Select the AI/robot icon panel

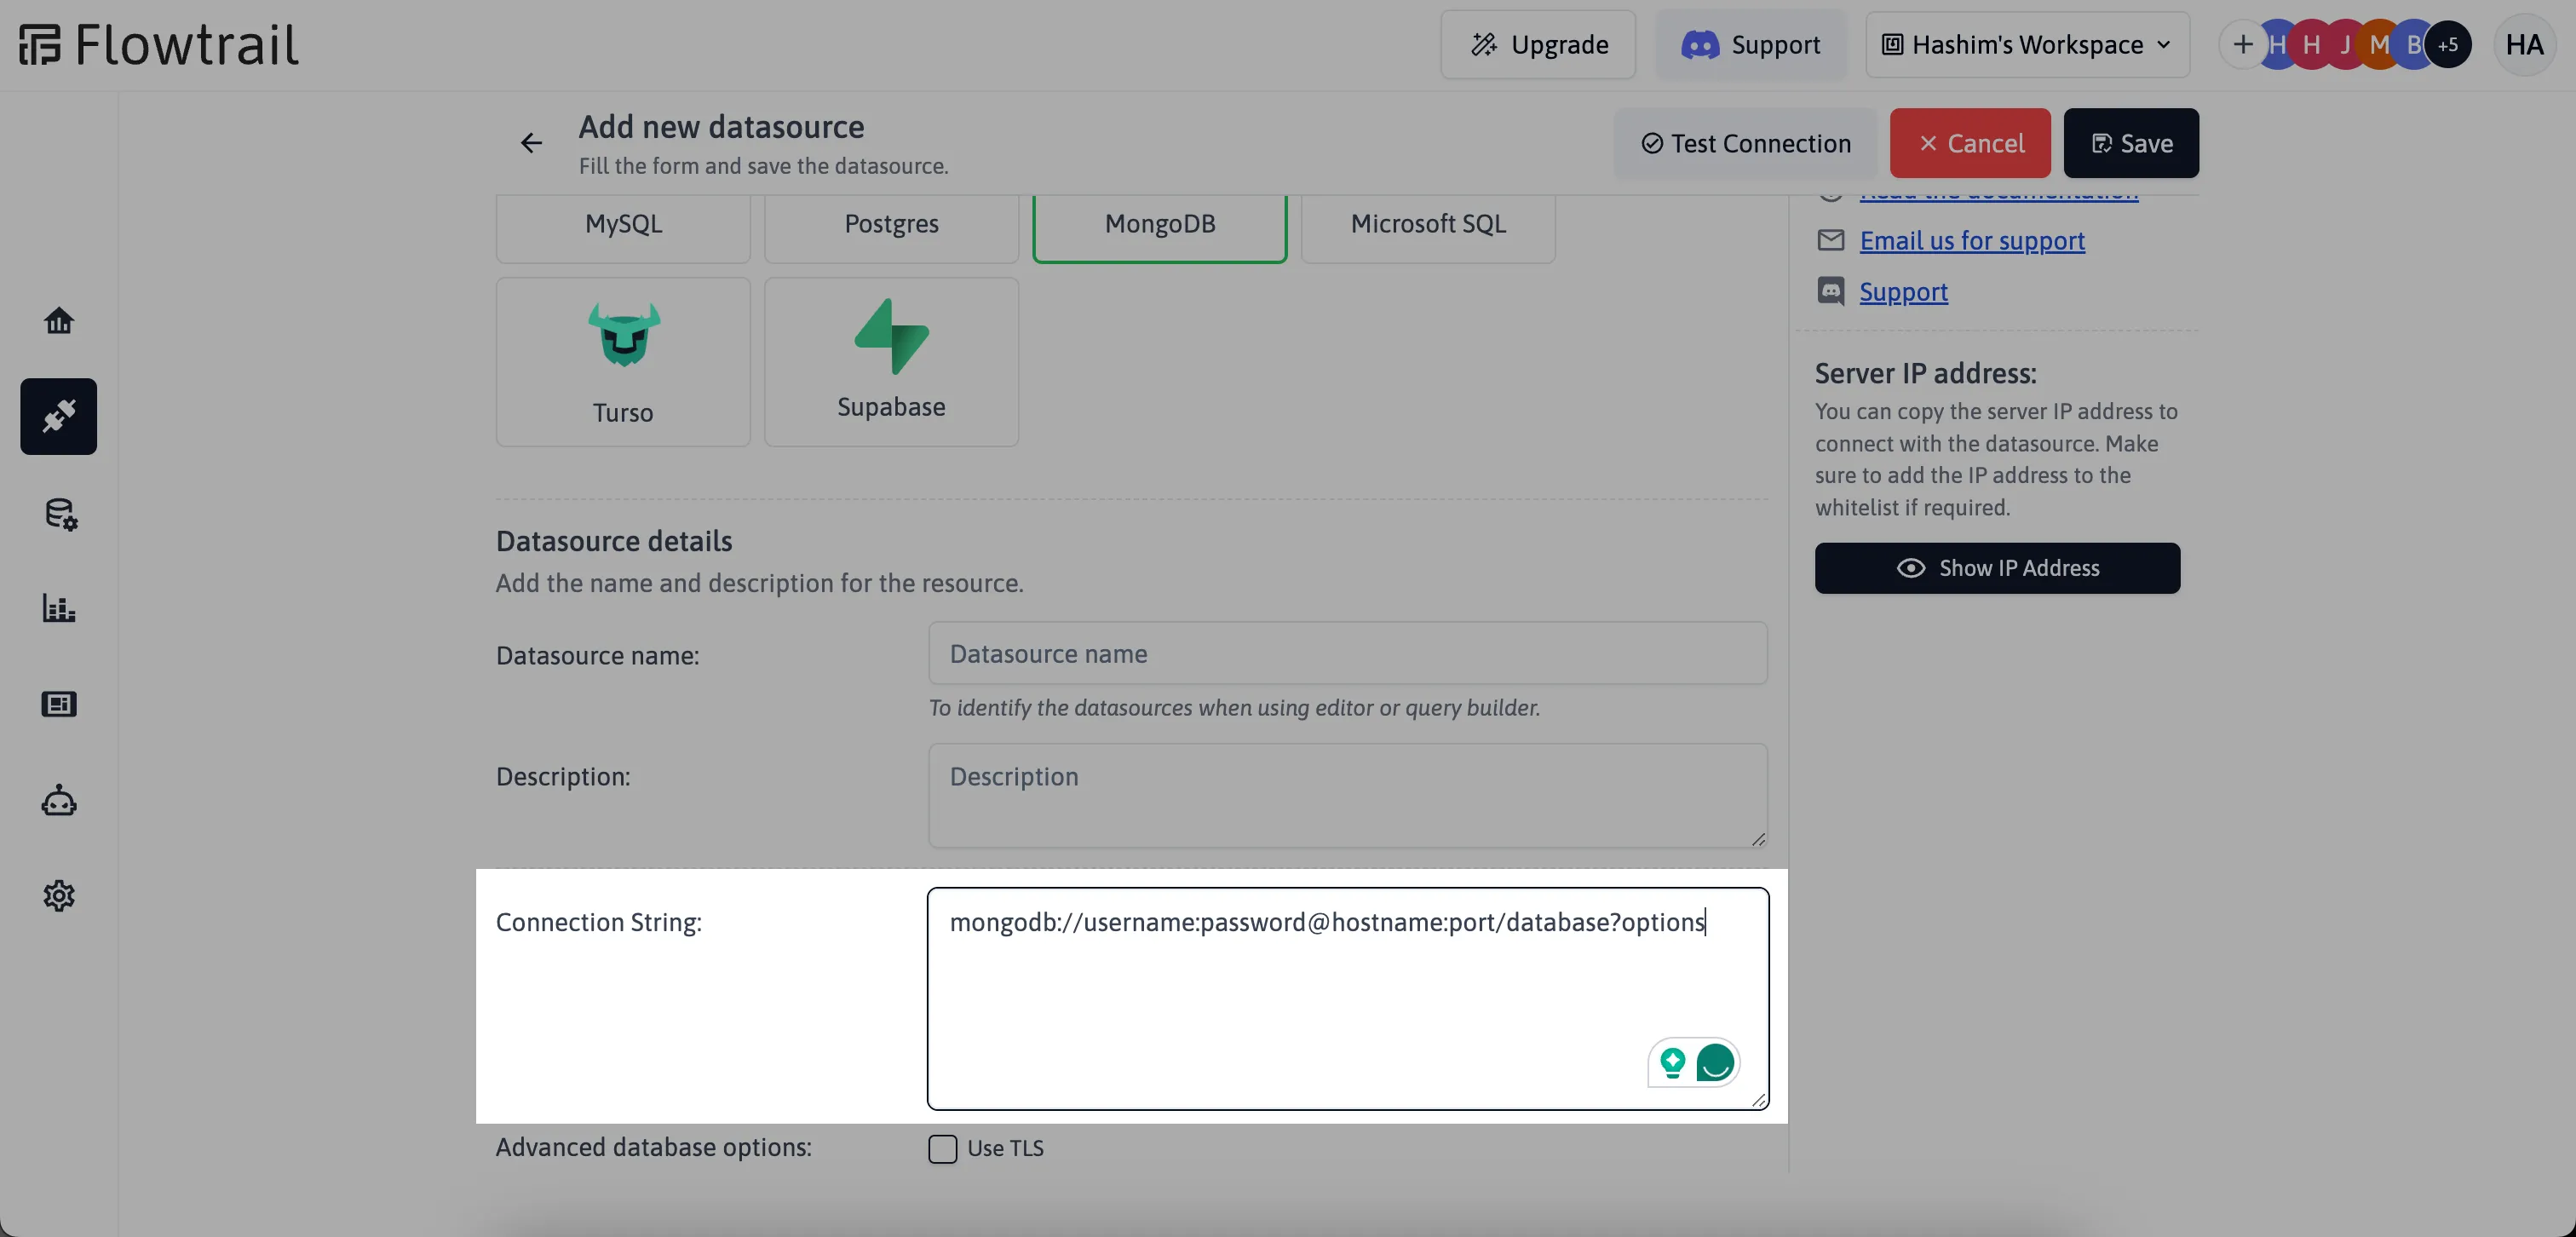pyautogui.click(x=59, y=802)
